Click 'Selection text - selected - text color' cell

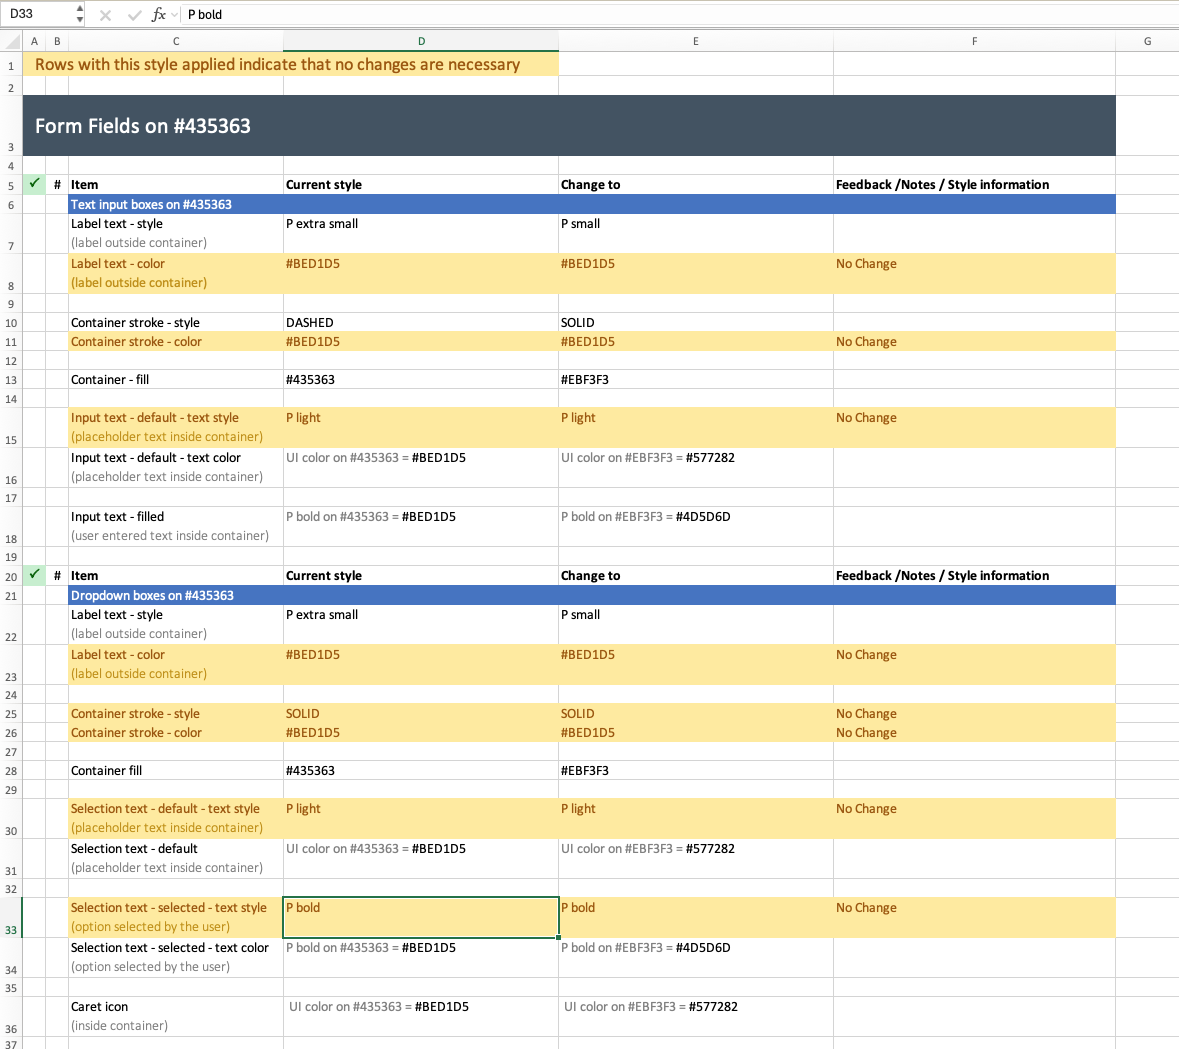pos(175,957)
